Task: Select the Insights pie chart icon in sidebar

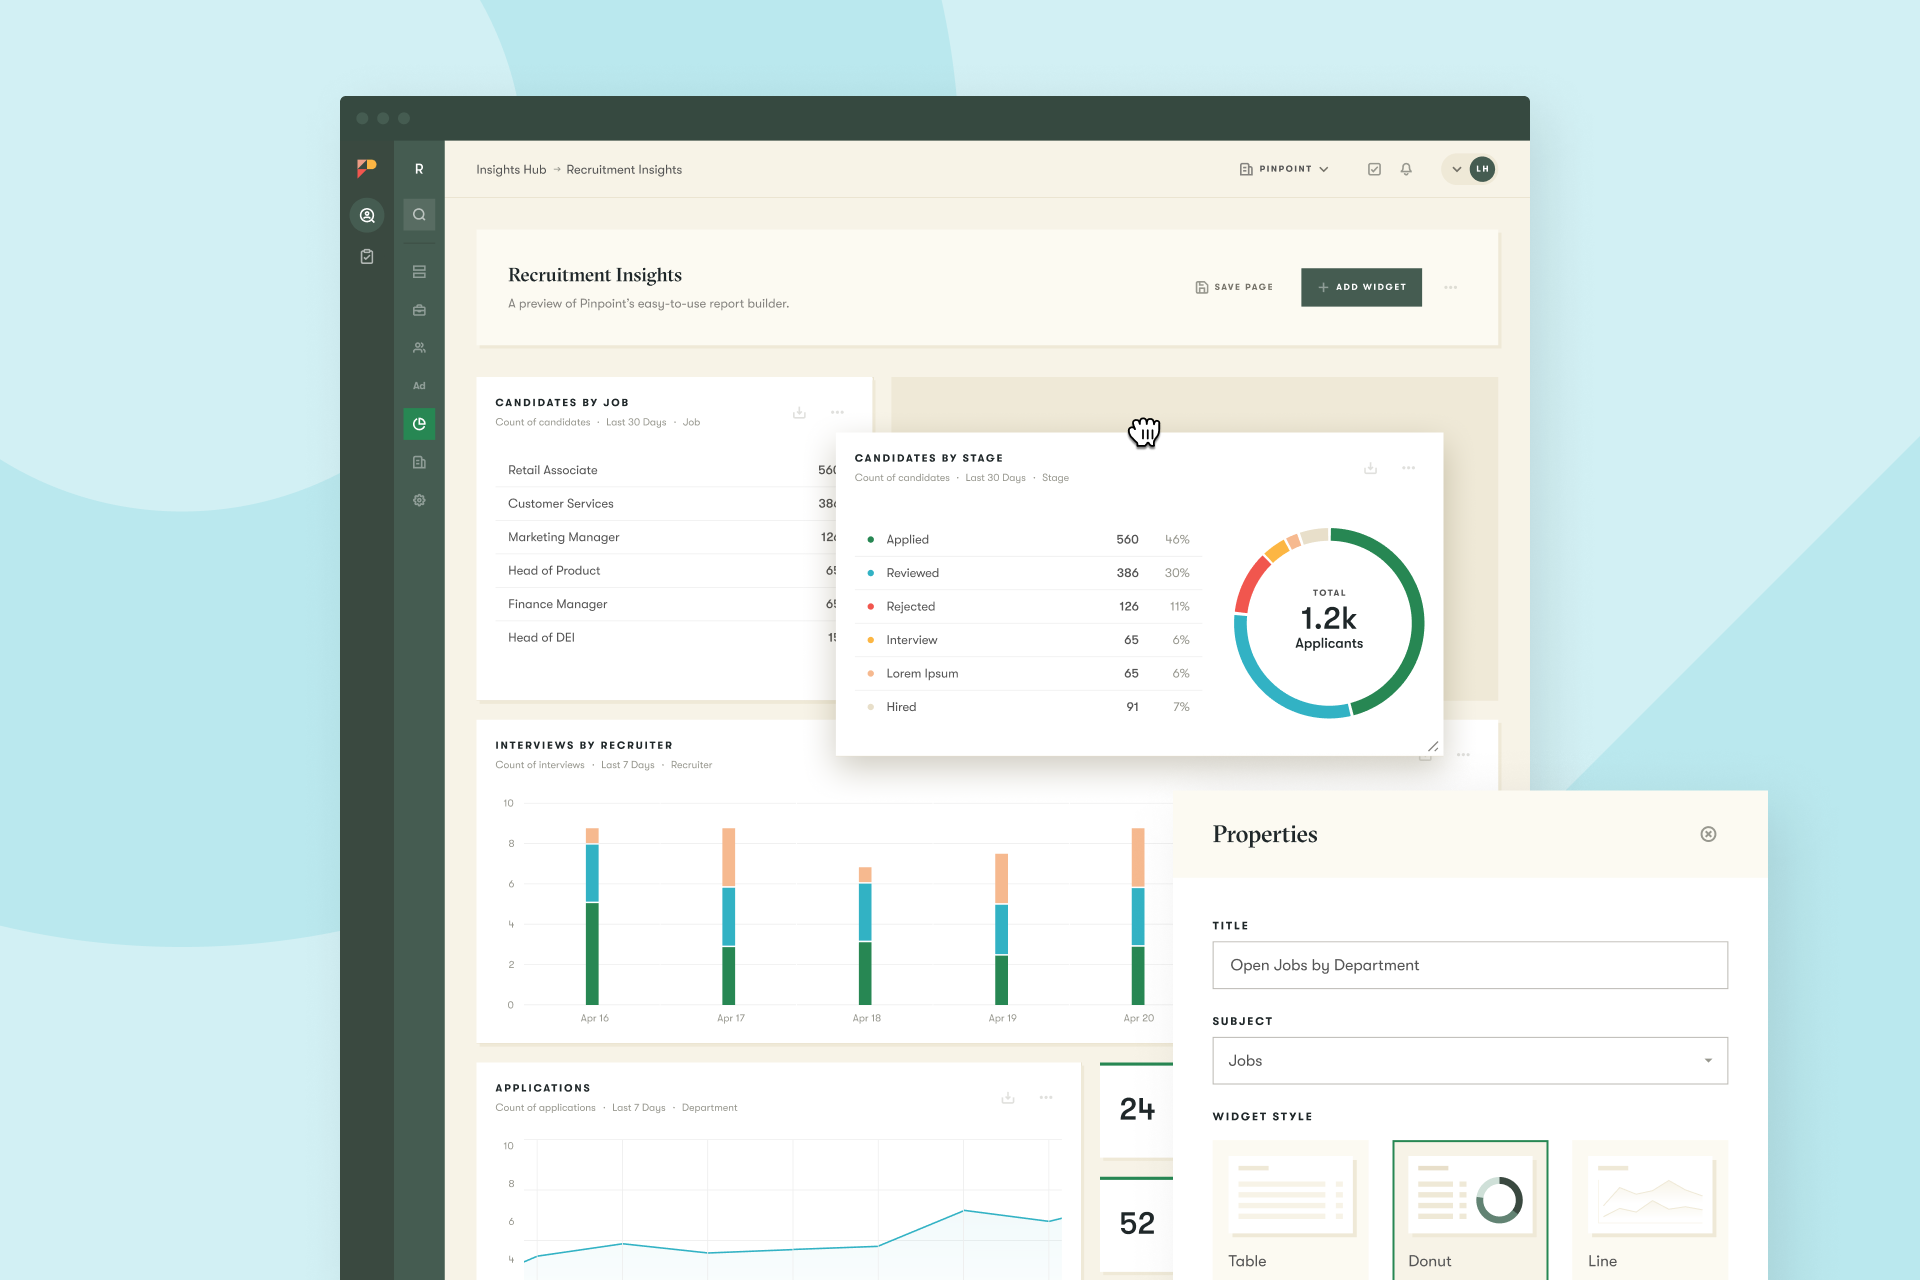Action: tap(419, 423)
